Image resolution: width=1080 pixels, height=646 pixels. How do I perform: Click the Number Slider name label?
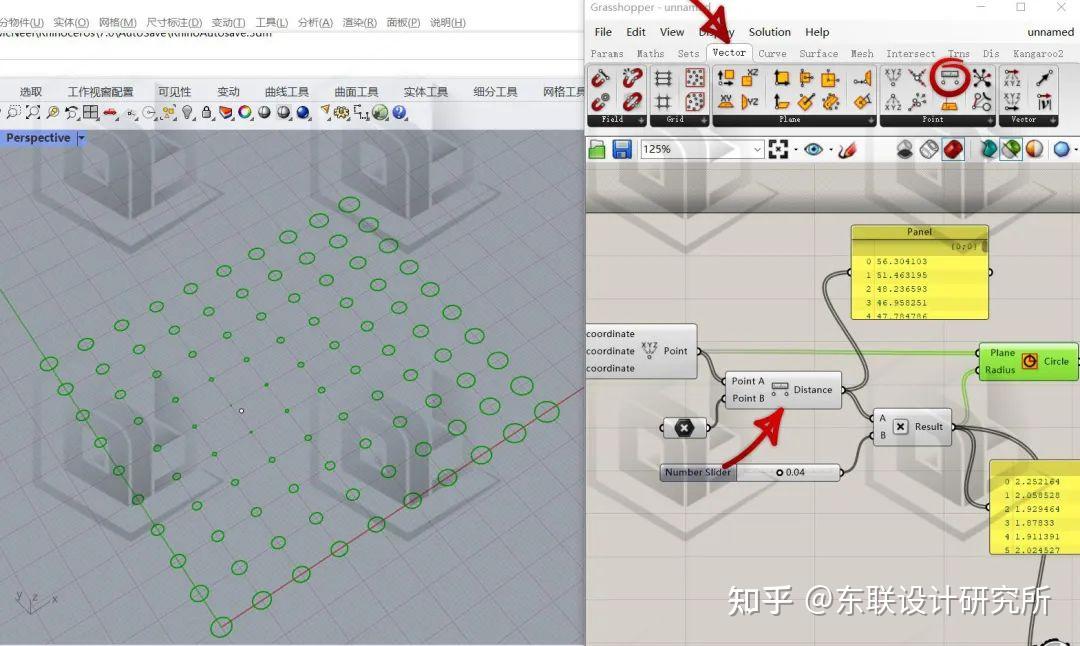click(698, 472)
